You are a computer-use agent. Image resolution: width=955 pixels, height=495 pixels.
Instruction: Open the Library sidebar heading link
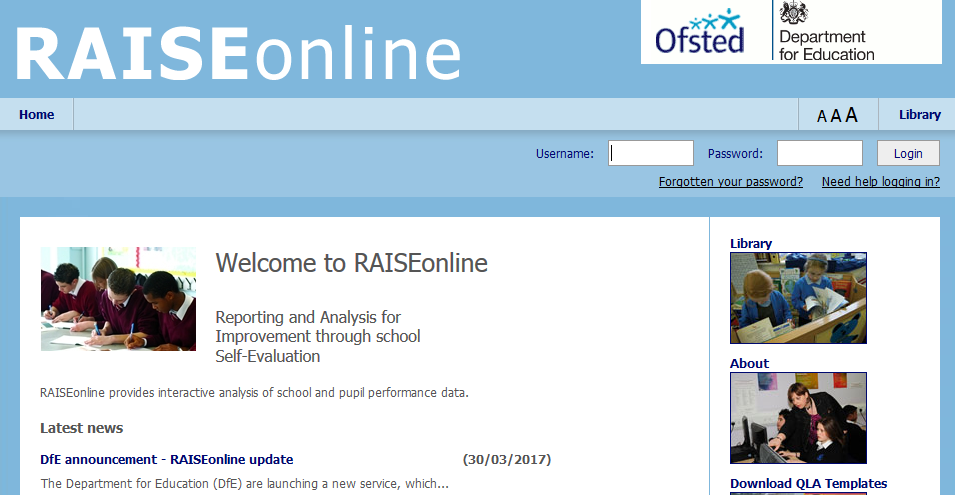(x=750, y=244)
